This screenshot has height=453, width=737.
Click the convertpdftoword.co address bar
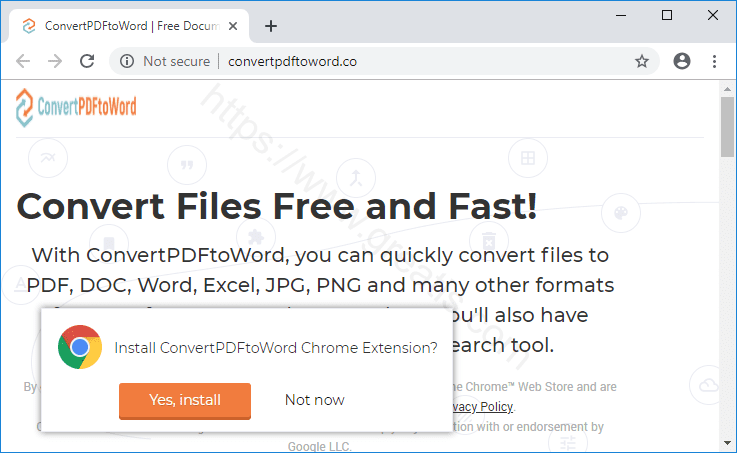pos(400,61)
